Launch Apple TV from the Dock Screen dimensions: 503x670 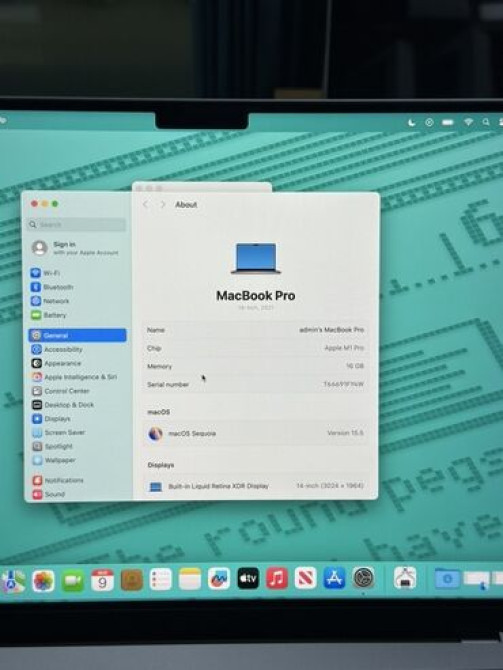[x=248, y=579]
